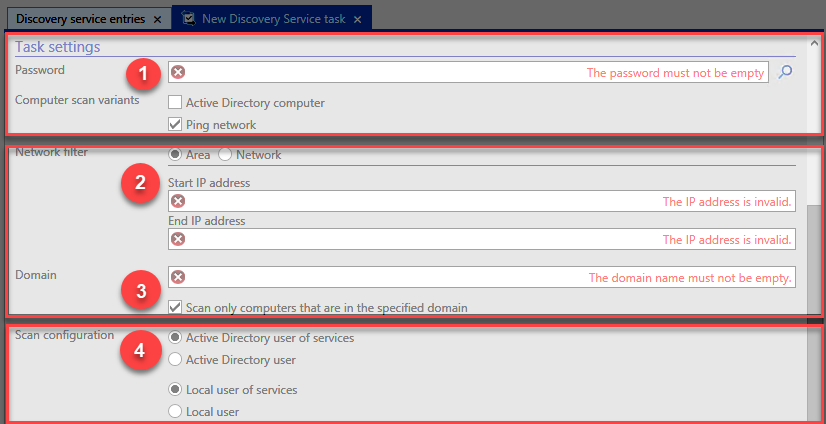Choose Active Directory user option
826x424 pixels.
[174, 360]
